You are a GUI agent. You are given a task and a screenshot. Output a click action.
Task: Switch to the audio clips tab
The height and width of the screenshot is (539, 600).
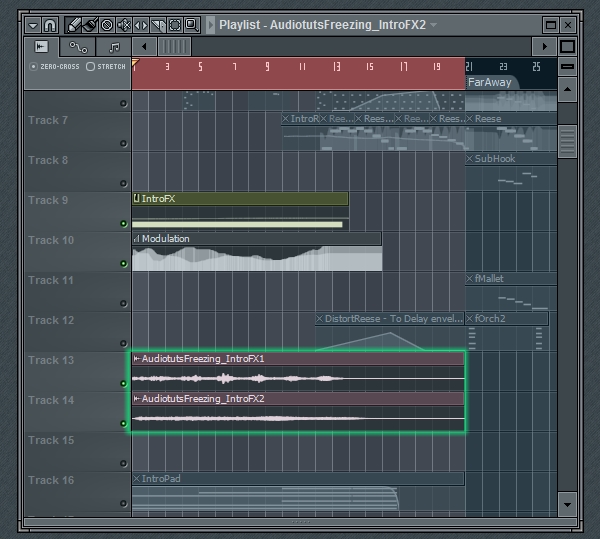coord(41,47)
